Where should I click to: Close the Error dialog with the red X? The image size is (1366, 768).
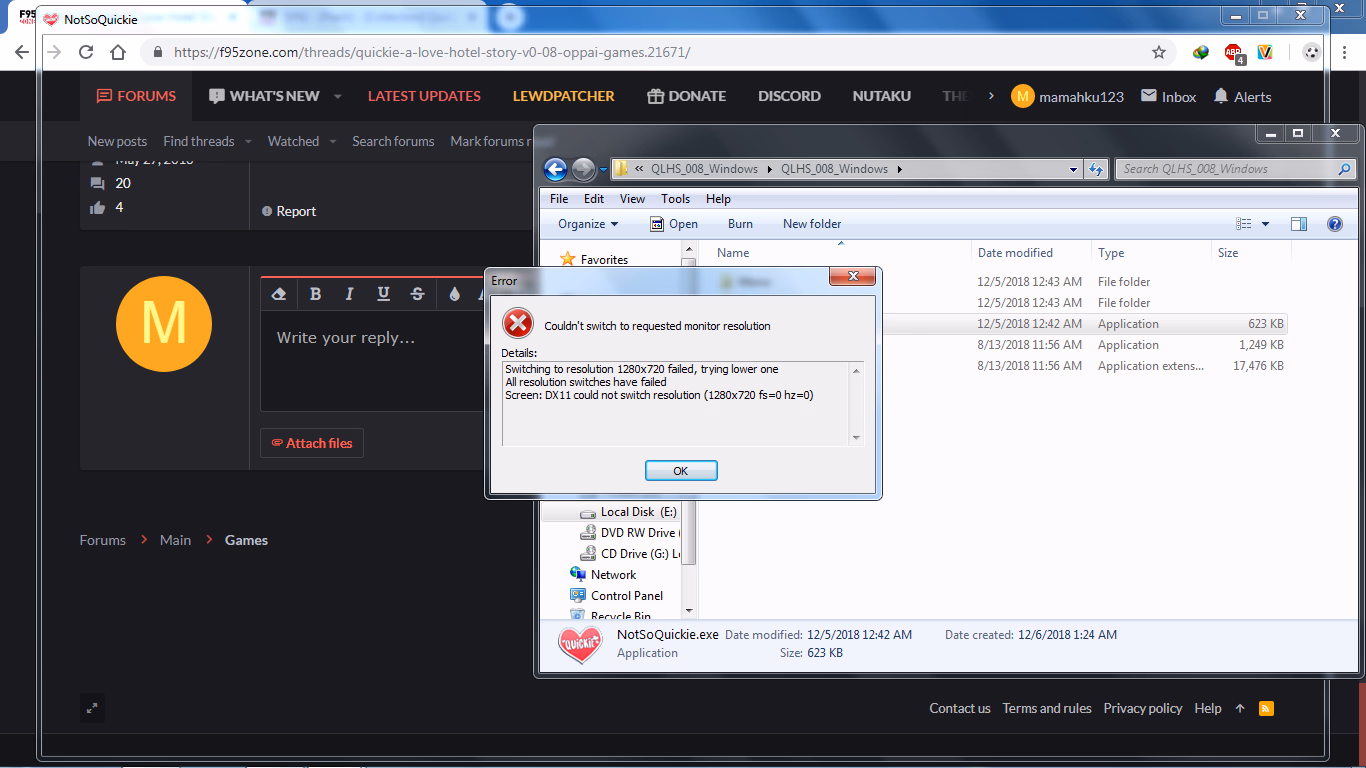tap(853, 277)
